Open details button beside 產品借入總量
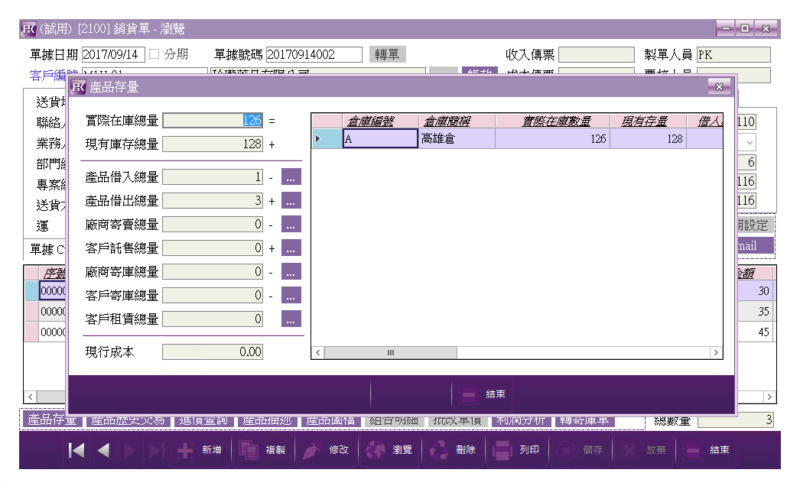 coord(291,177)
